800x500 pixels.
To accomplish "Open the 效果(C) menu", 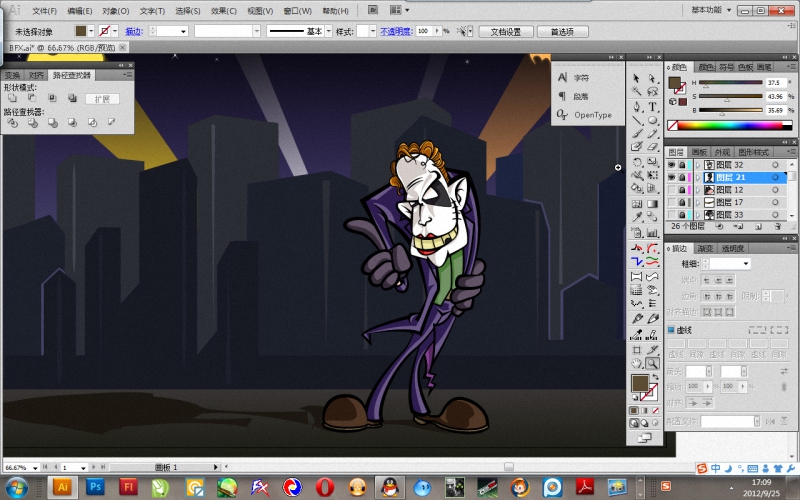I will click(224, 11).
